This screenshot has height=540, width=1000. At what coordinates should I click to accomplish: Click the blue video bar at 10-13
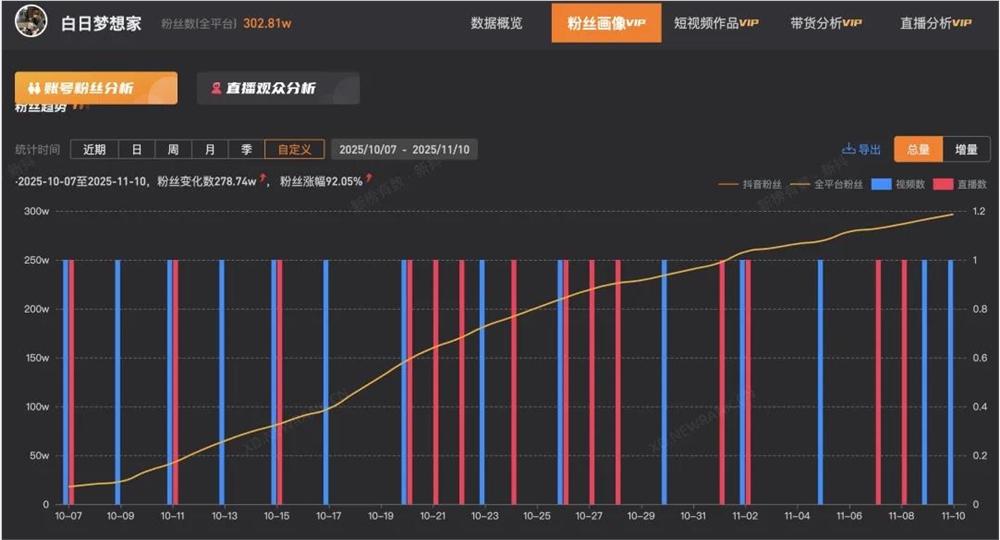(222, 382)
